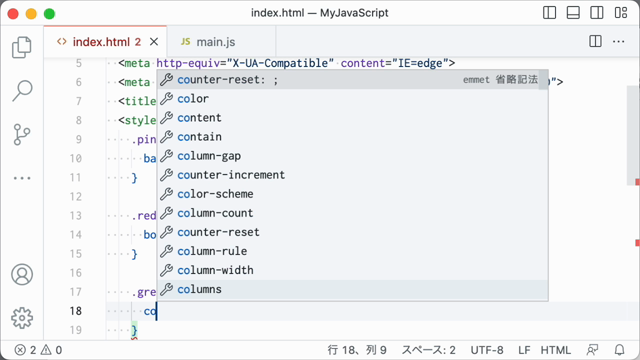Open the customize layout icon
640x360 pixels.
click(621, 13)
